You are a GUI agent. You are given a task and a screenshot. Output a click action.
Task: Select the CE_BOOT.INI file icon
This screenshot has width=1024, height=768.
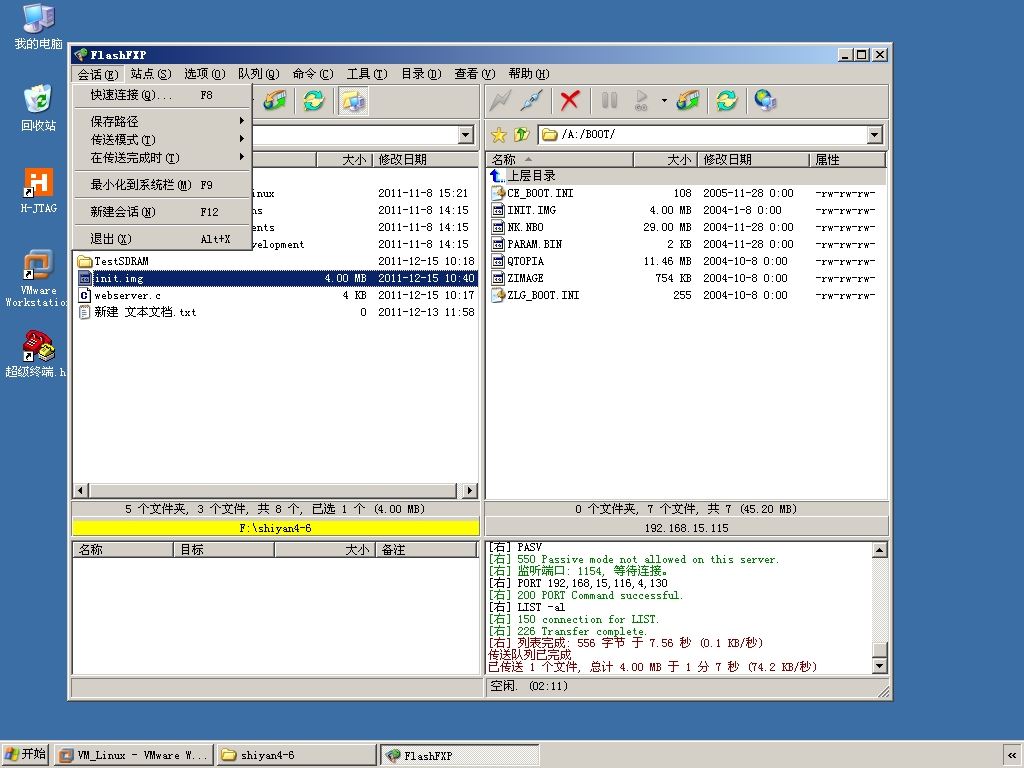pos(498,193)
